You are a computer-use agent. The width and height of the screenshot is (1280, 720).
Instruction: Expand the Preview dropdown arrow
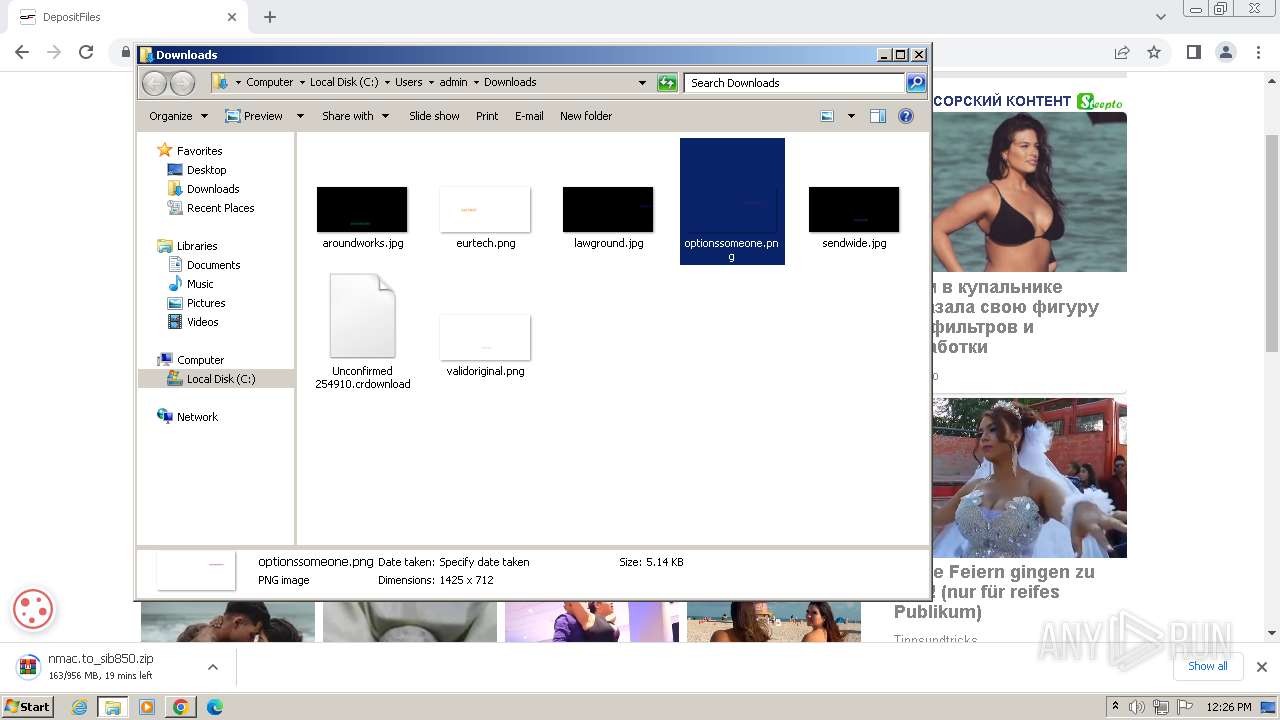point(300,116)
